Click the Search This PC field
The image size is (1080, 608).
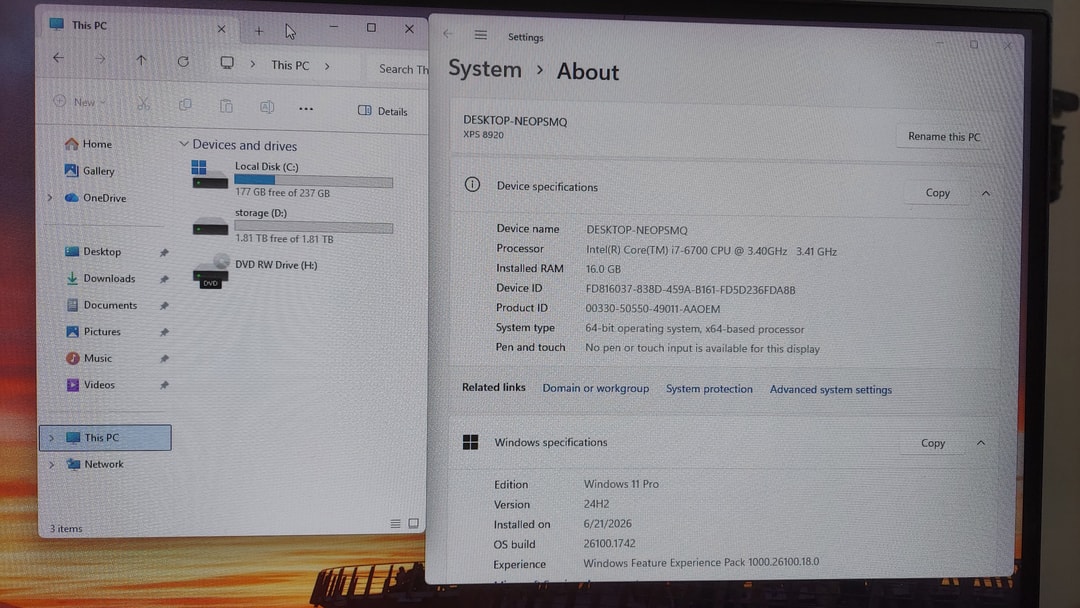pyautogui.click(x=403, y=69)
